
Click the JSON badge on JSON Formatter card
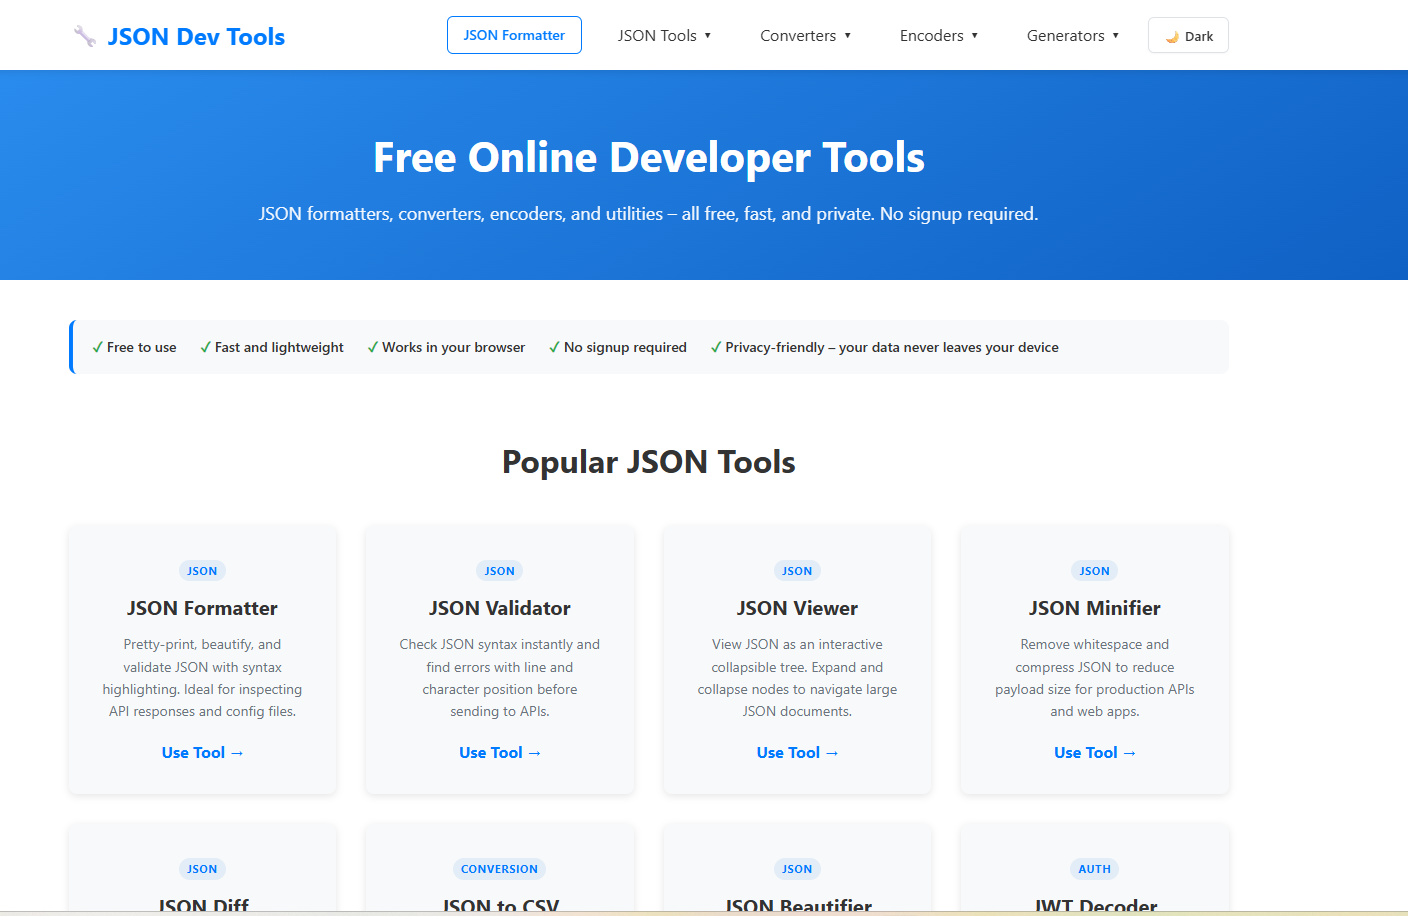(202, 571)
